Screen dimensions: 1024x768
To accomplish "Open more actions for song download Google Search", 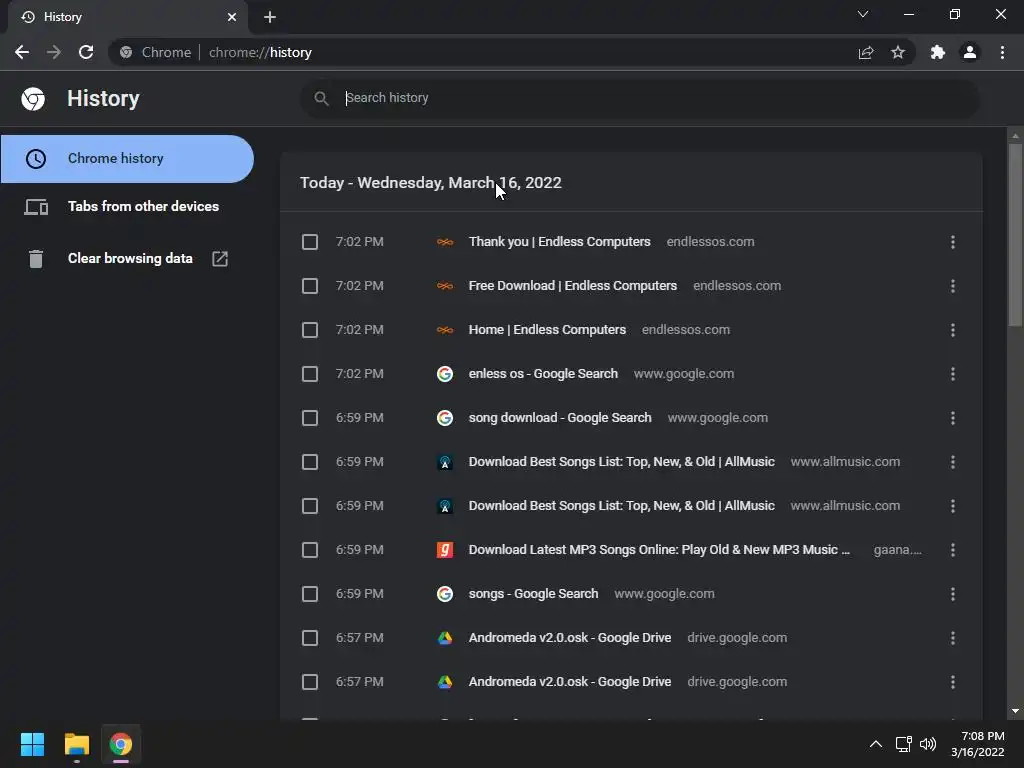I will (953, 418).
